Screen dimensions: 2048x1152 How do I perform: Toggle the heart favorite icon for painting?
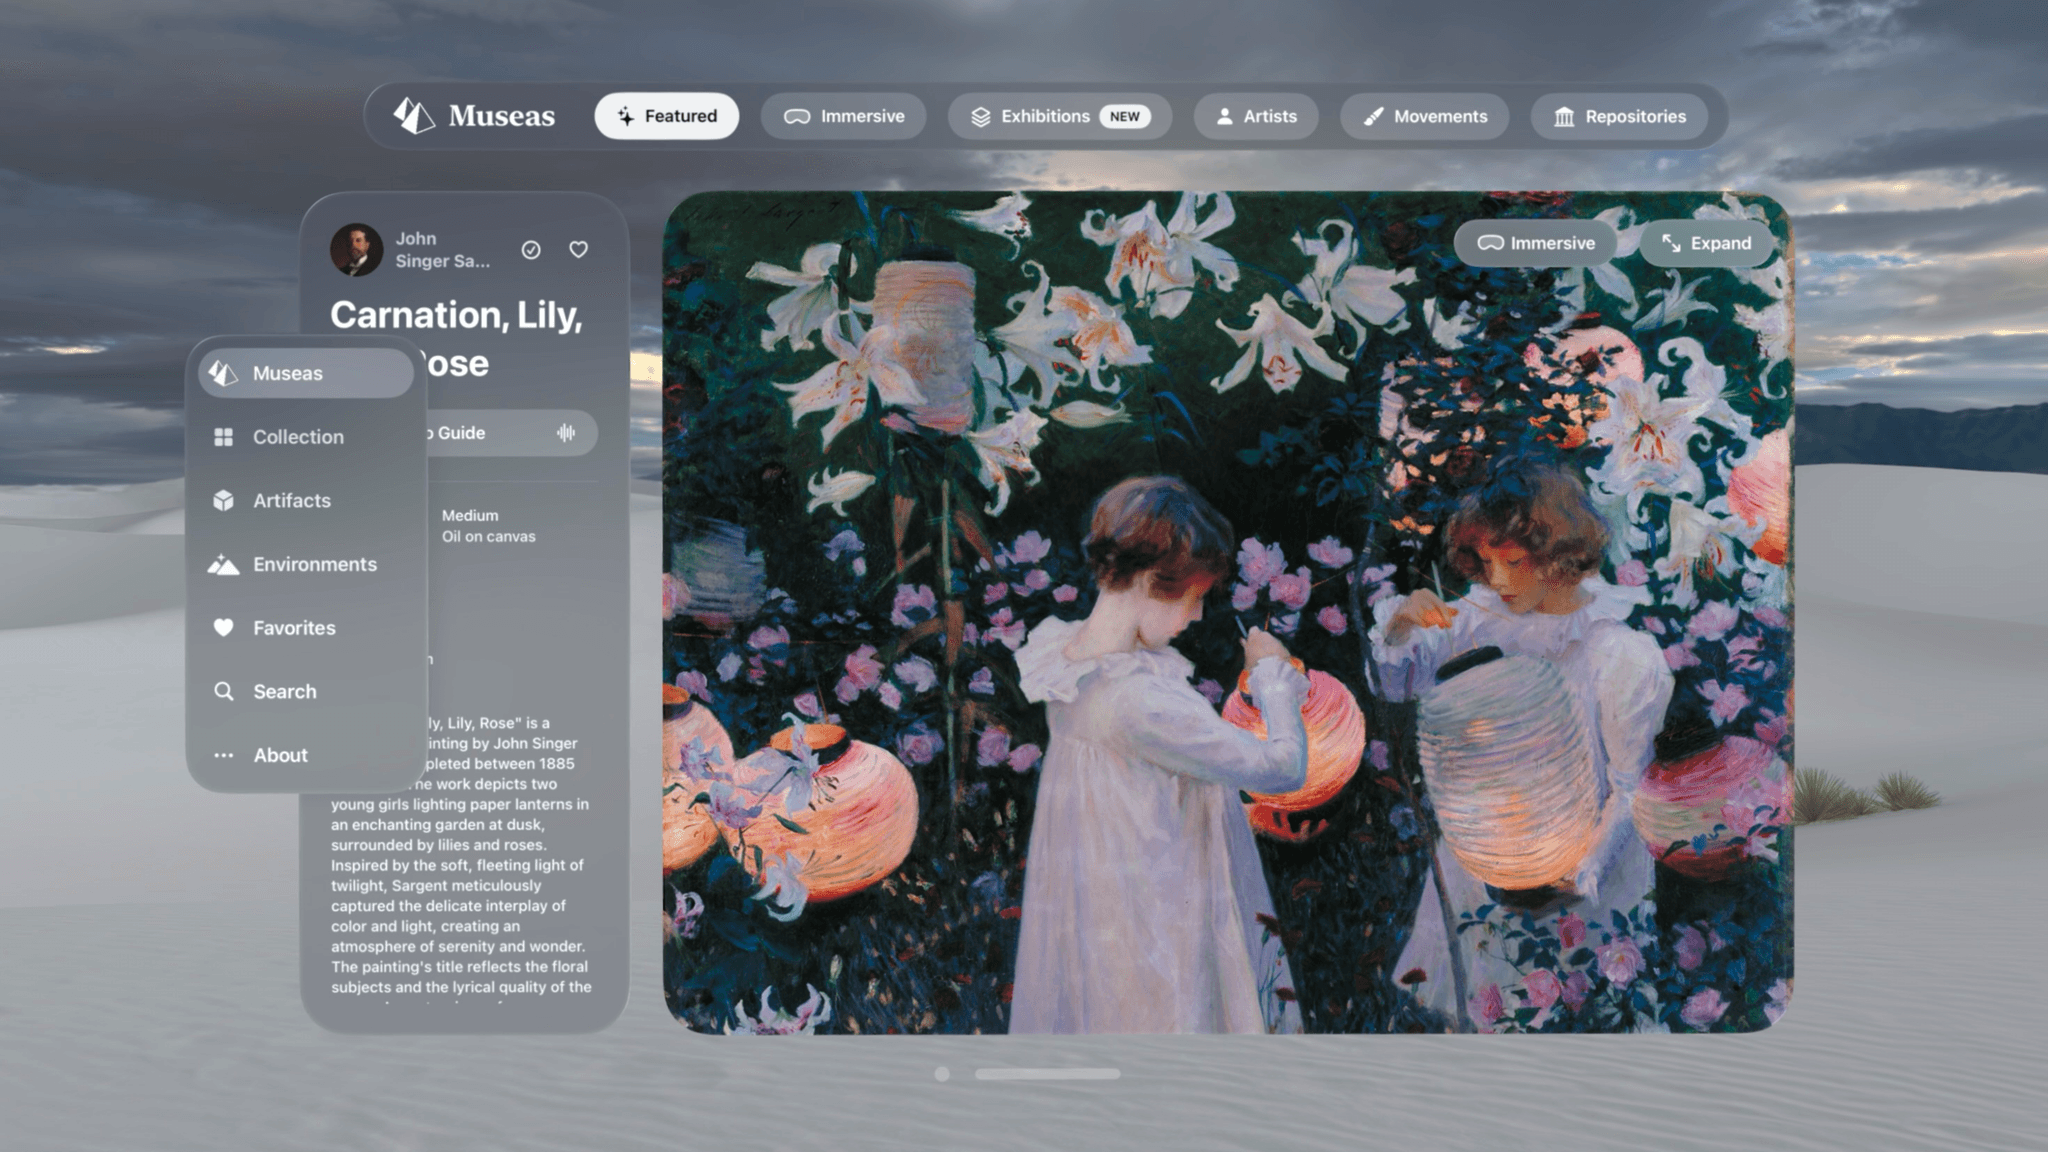coord(578,250)
